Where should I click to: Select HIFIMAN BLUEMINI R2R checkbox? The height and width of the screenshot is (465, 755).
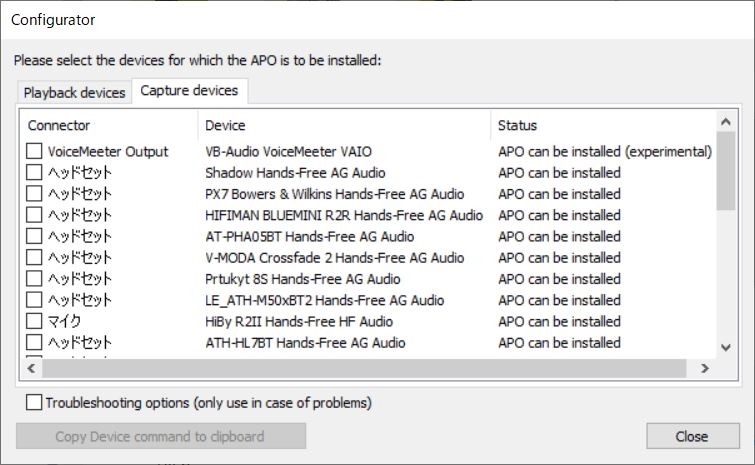pos(35,215)
